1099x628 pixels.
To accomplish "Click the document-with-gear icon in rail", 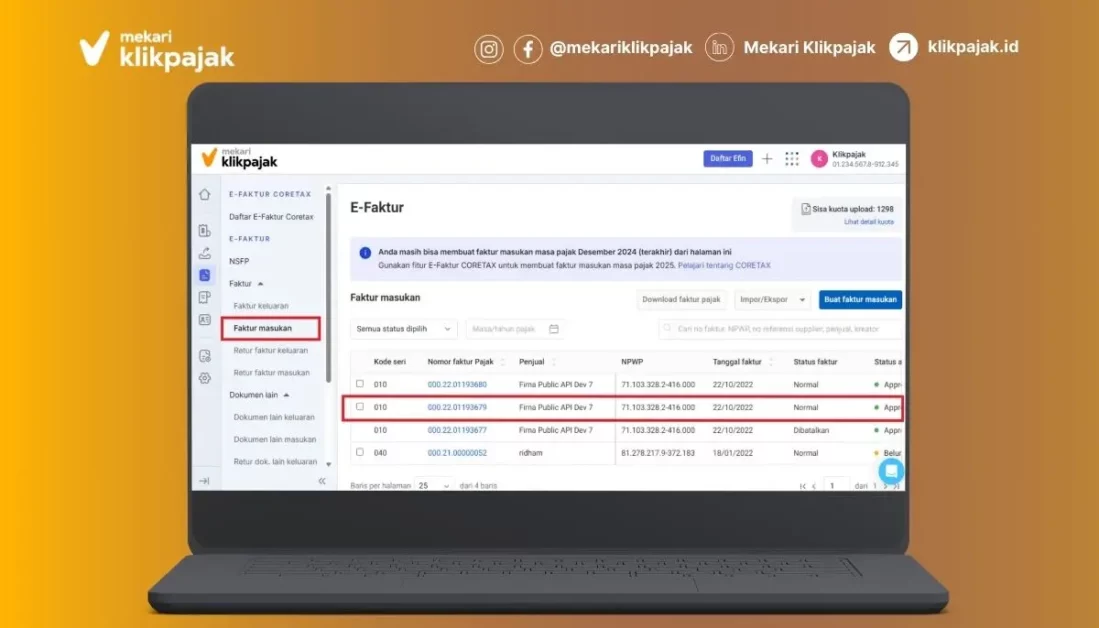I will point(205,356).
